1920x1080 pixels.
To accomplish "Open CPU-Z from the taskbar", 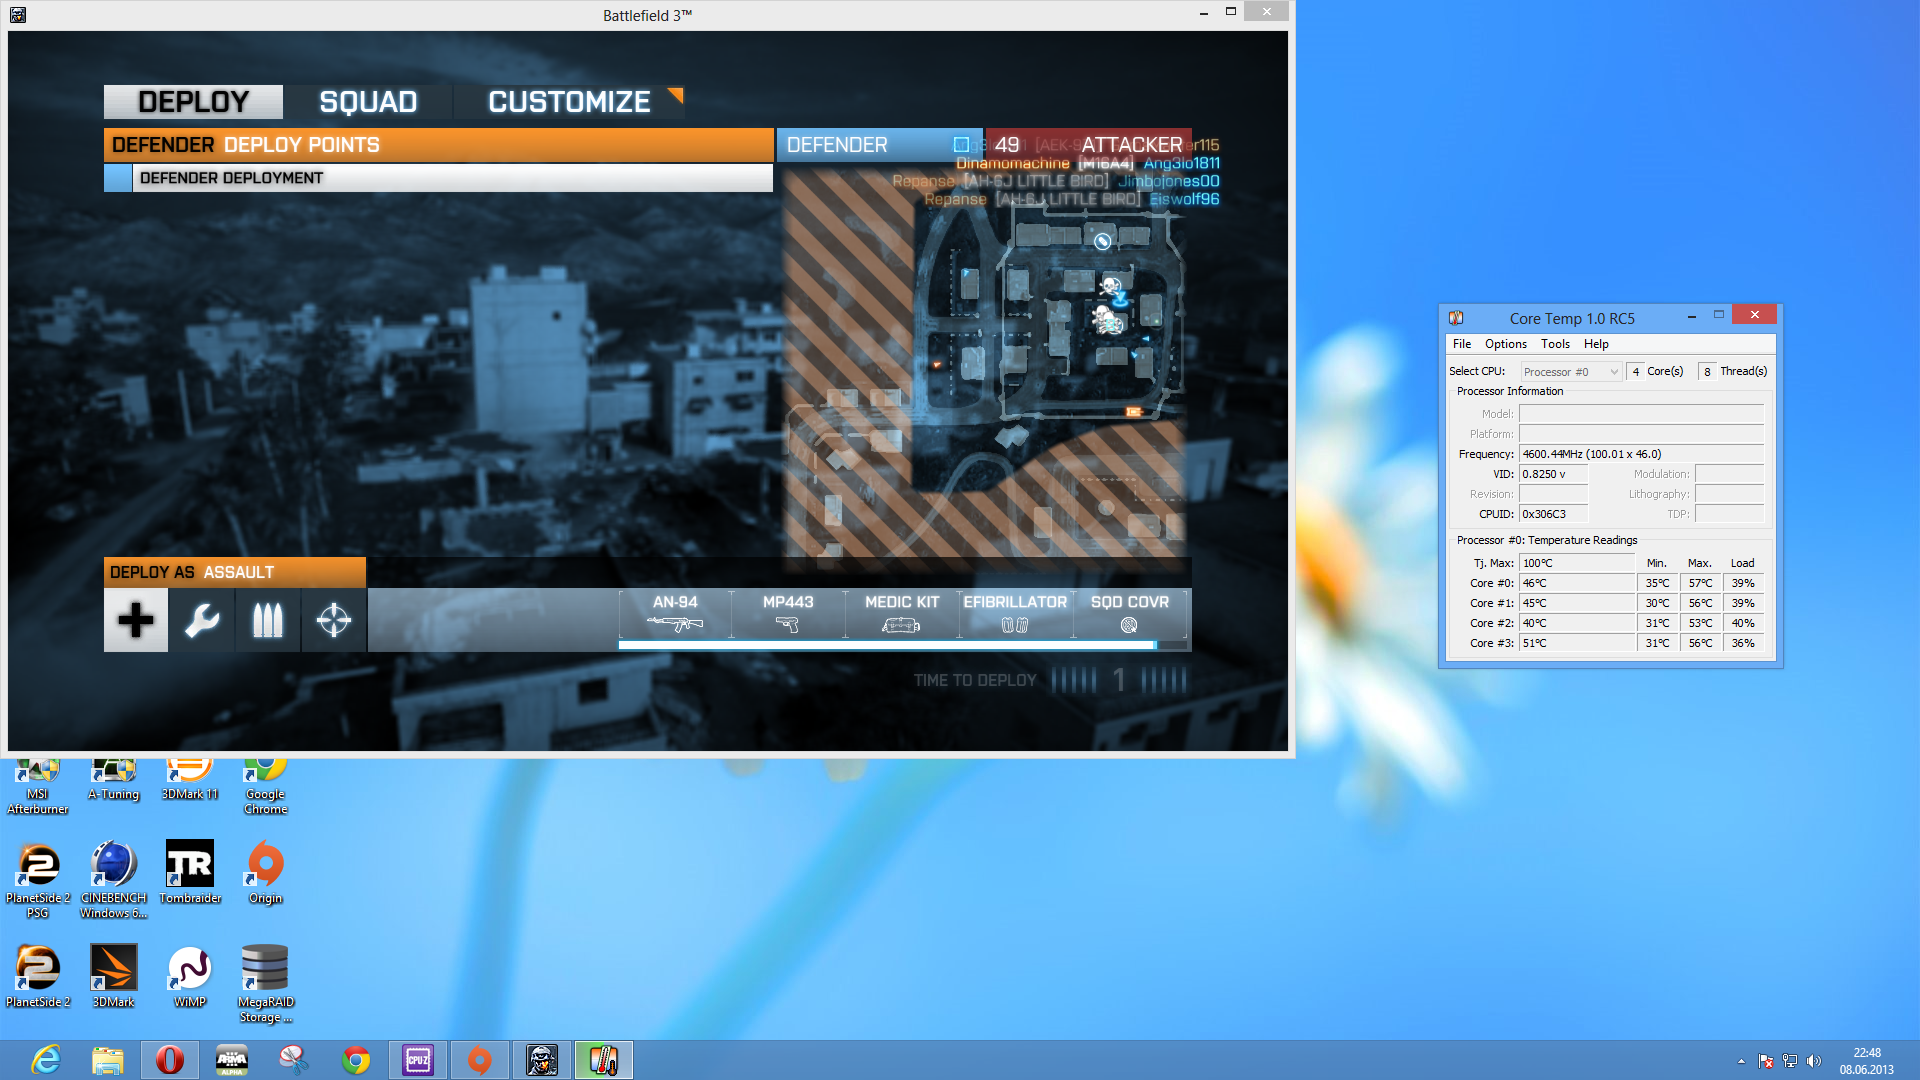I will coord(417,1060).
